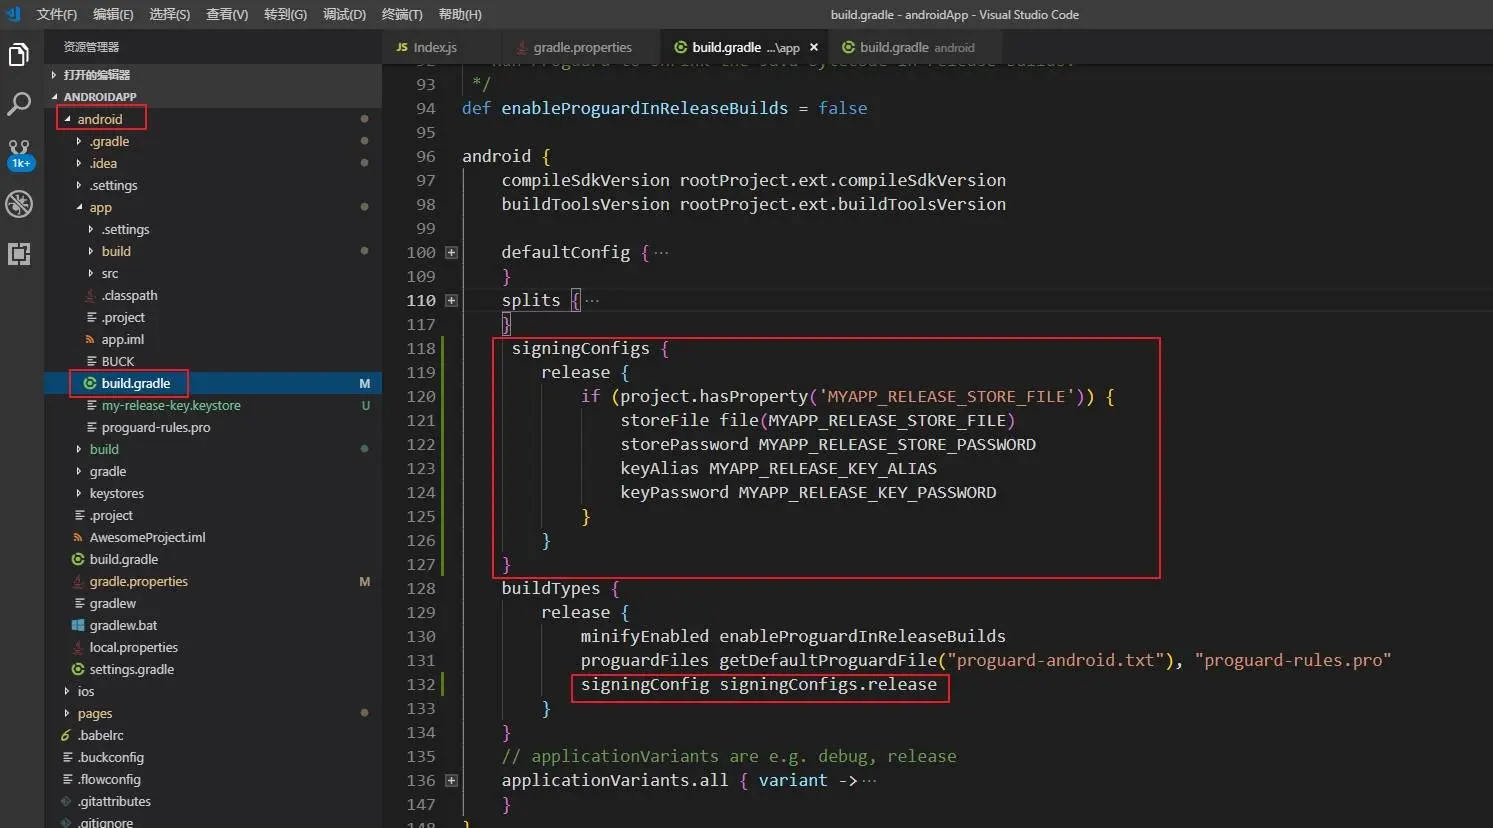Expand the pages folder

(x=67, y=713)
